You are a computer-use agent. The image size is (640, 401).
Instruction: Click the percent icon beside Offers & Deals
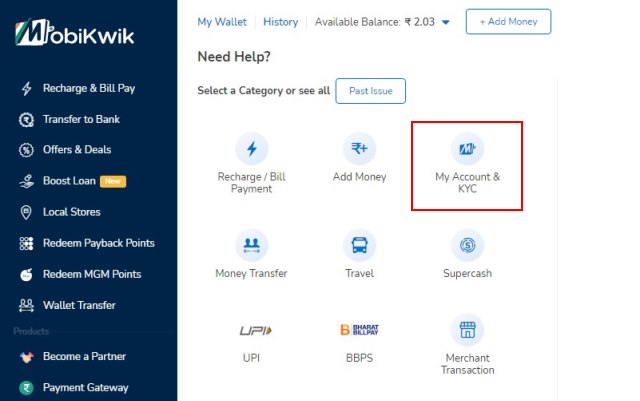click(27, 150)
